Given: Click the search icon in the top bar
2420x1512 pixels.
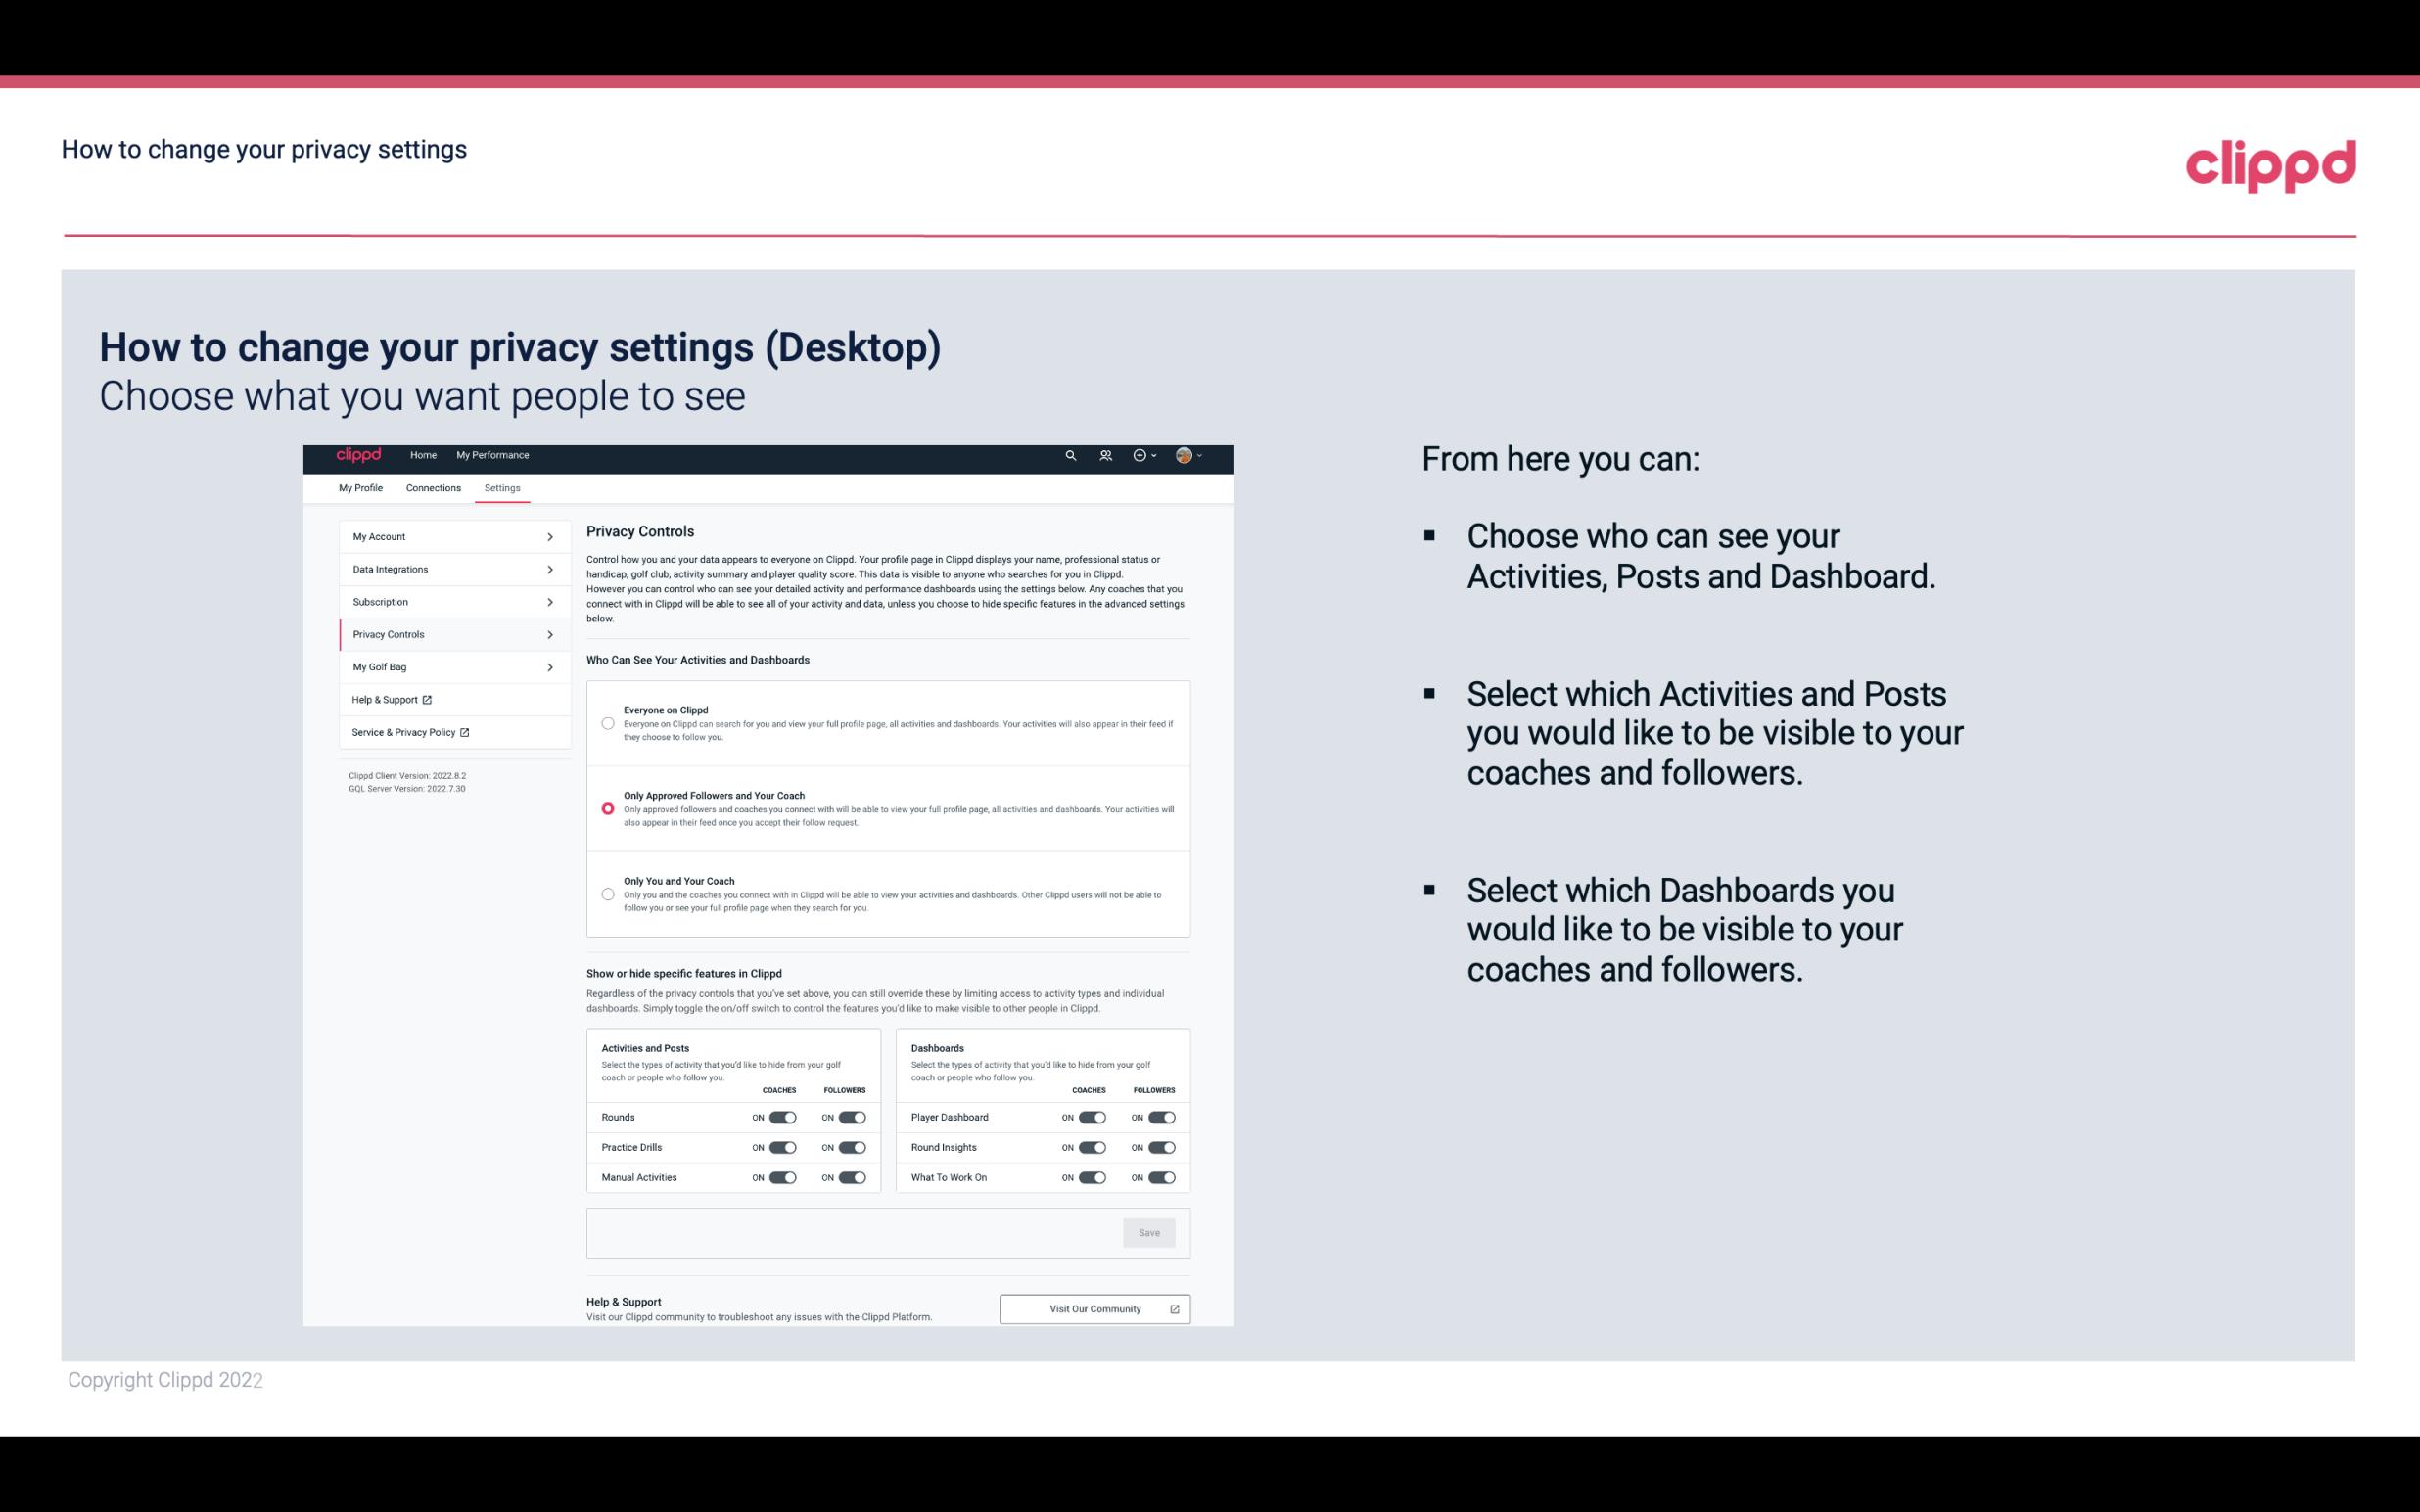Looking at the screenshot, I should (1070, 455).
